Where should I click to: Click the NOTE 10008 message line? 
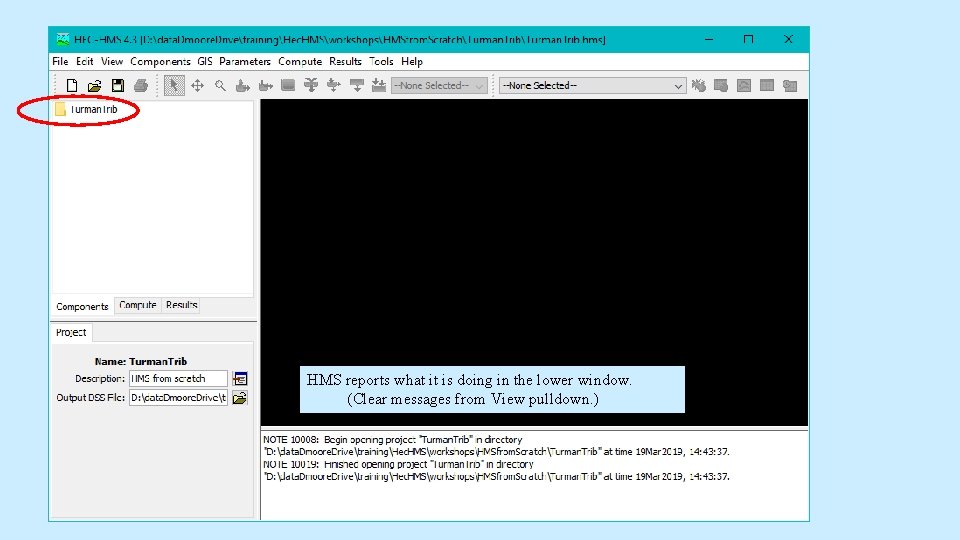tap(392, 440)
